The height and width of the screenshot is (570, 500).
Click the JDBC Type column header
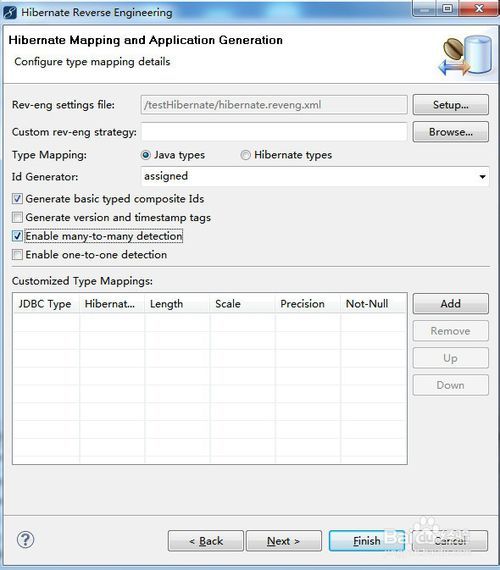pos(46,304)
